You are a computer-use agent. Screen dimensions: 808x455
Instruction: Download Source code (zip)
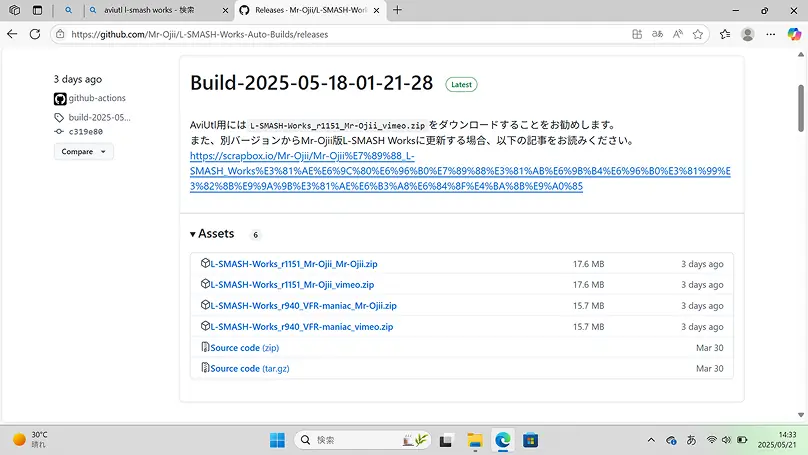pos(245,348)
